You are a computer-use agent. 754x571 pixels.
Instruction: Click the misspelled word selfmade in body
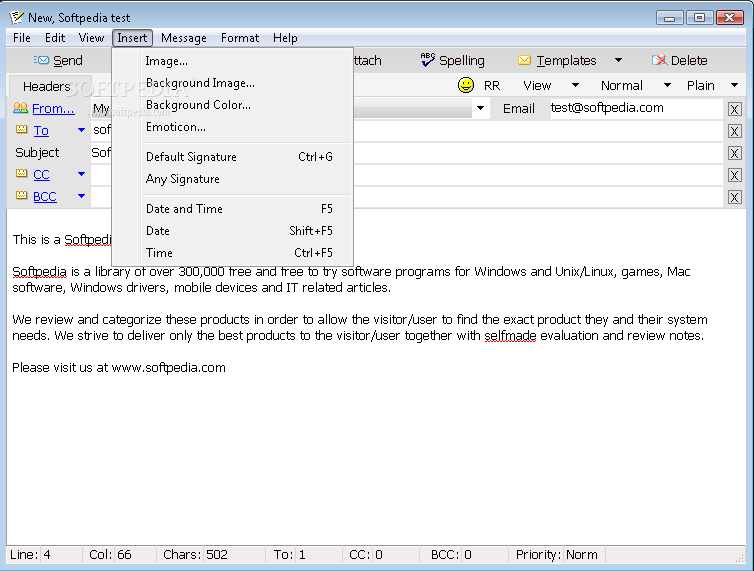[x=510, y=335]
